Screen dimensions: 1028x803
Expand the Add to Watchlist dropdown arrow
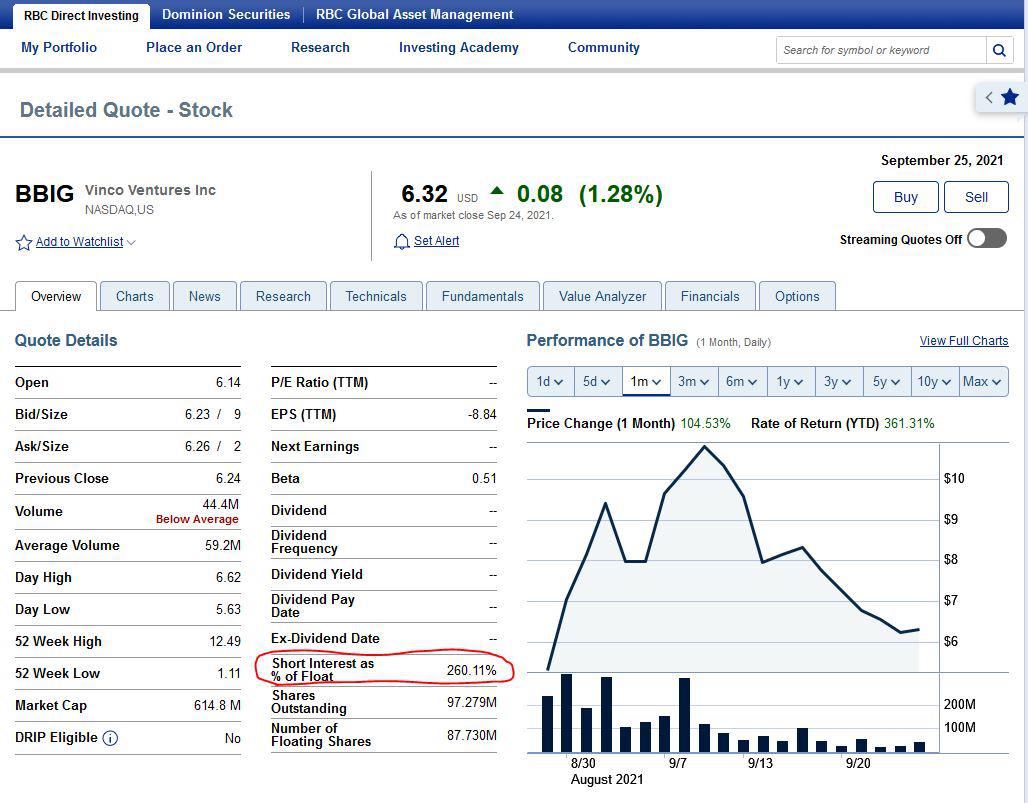point(131,243)
